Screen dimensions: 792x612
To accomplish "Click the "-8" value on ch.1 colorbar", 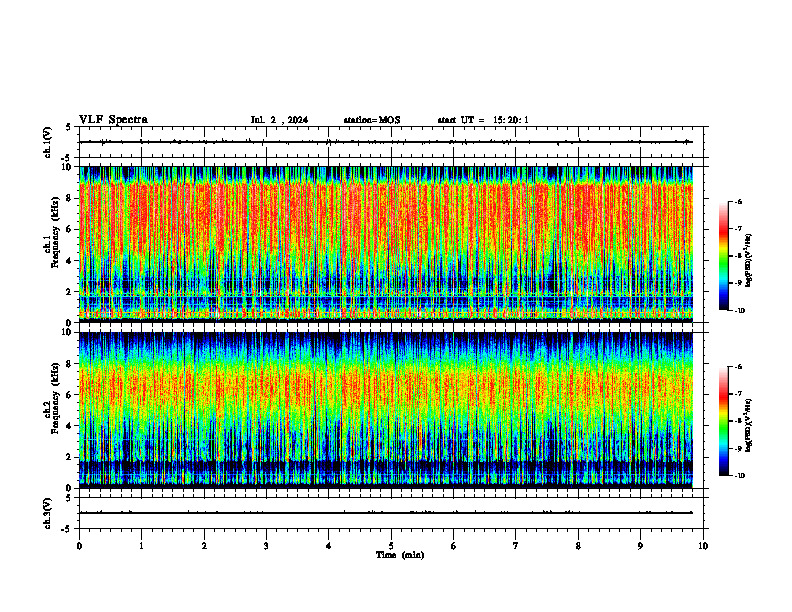I will (738, 256).
